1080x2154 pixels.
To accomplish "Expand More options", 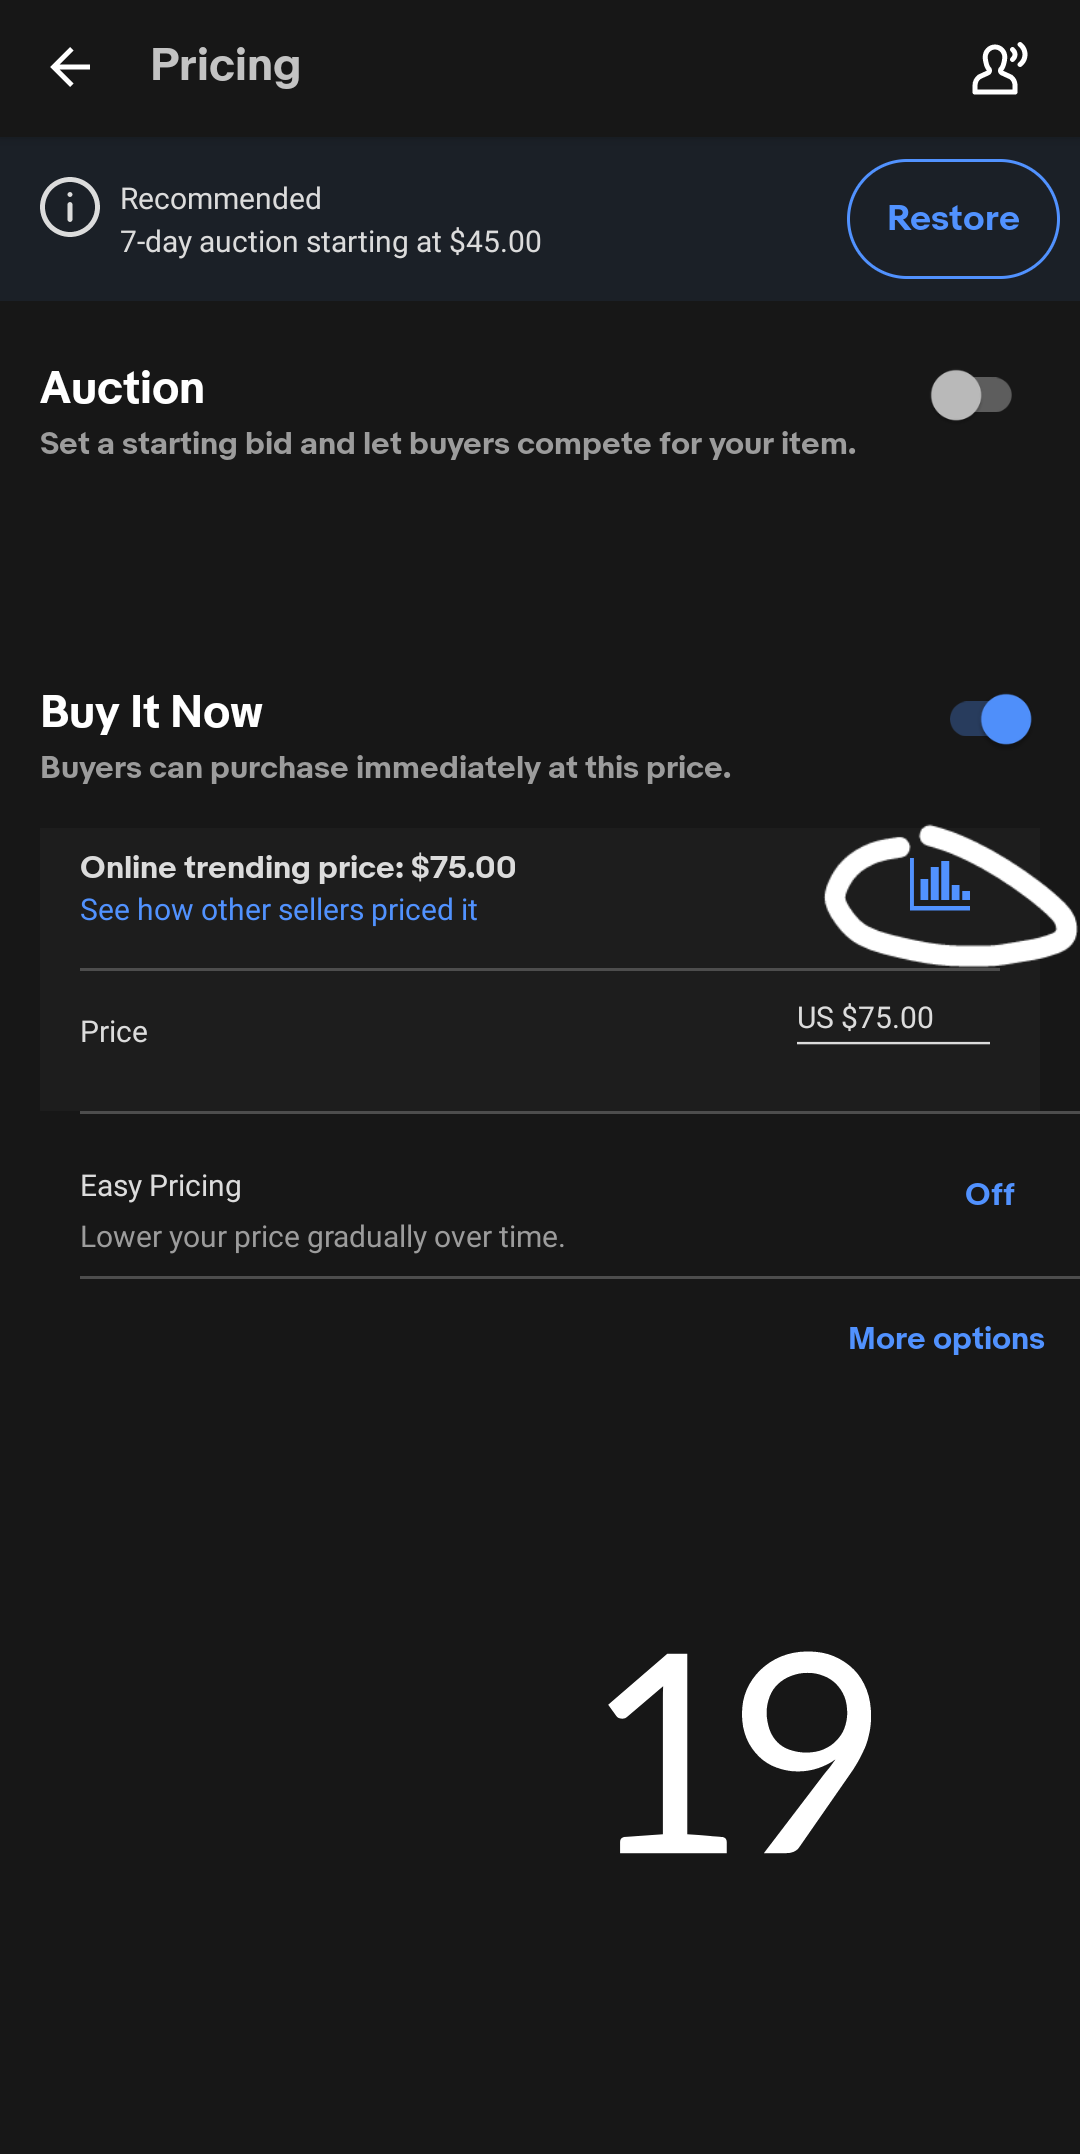I will click(945, 1338).
